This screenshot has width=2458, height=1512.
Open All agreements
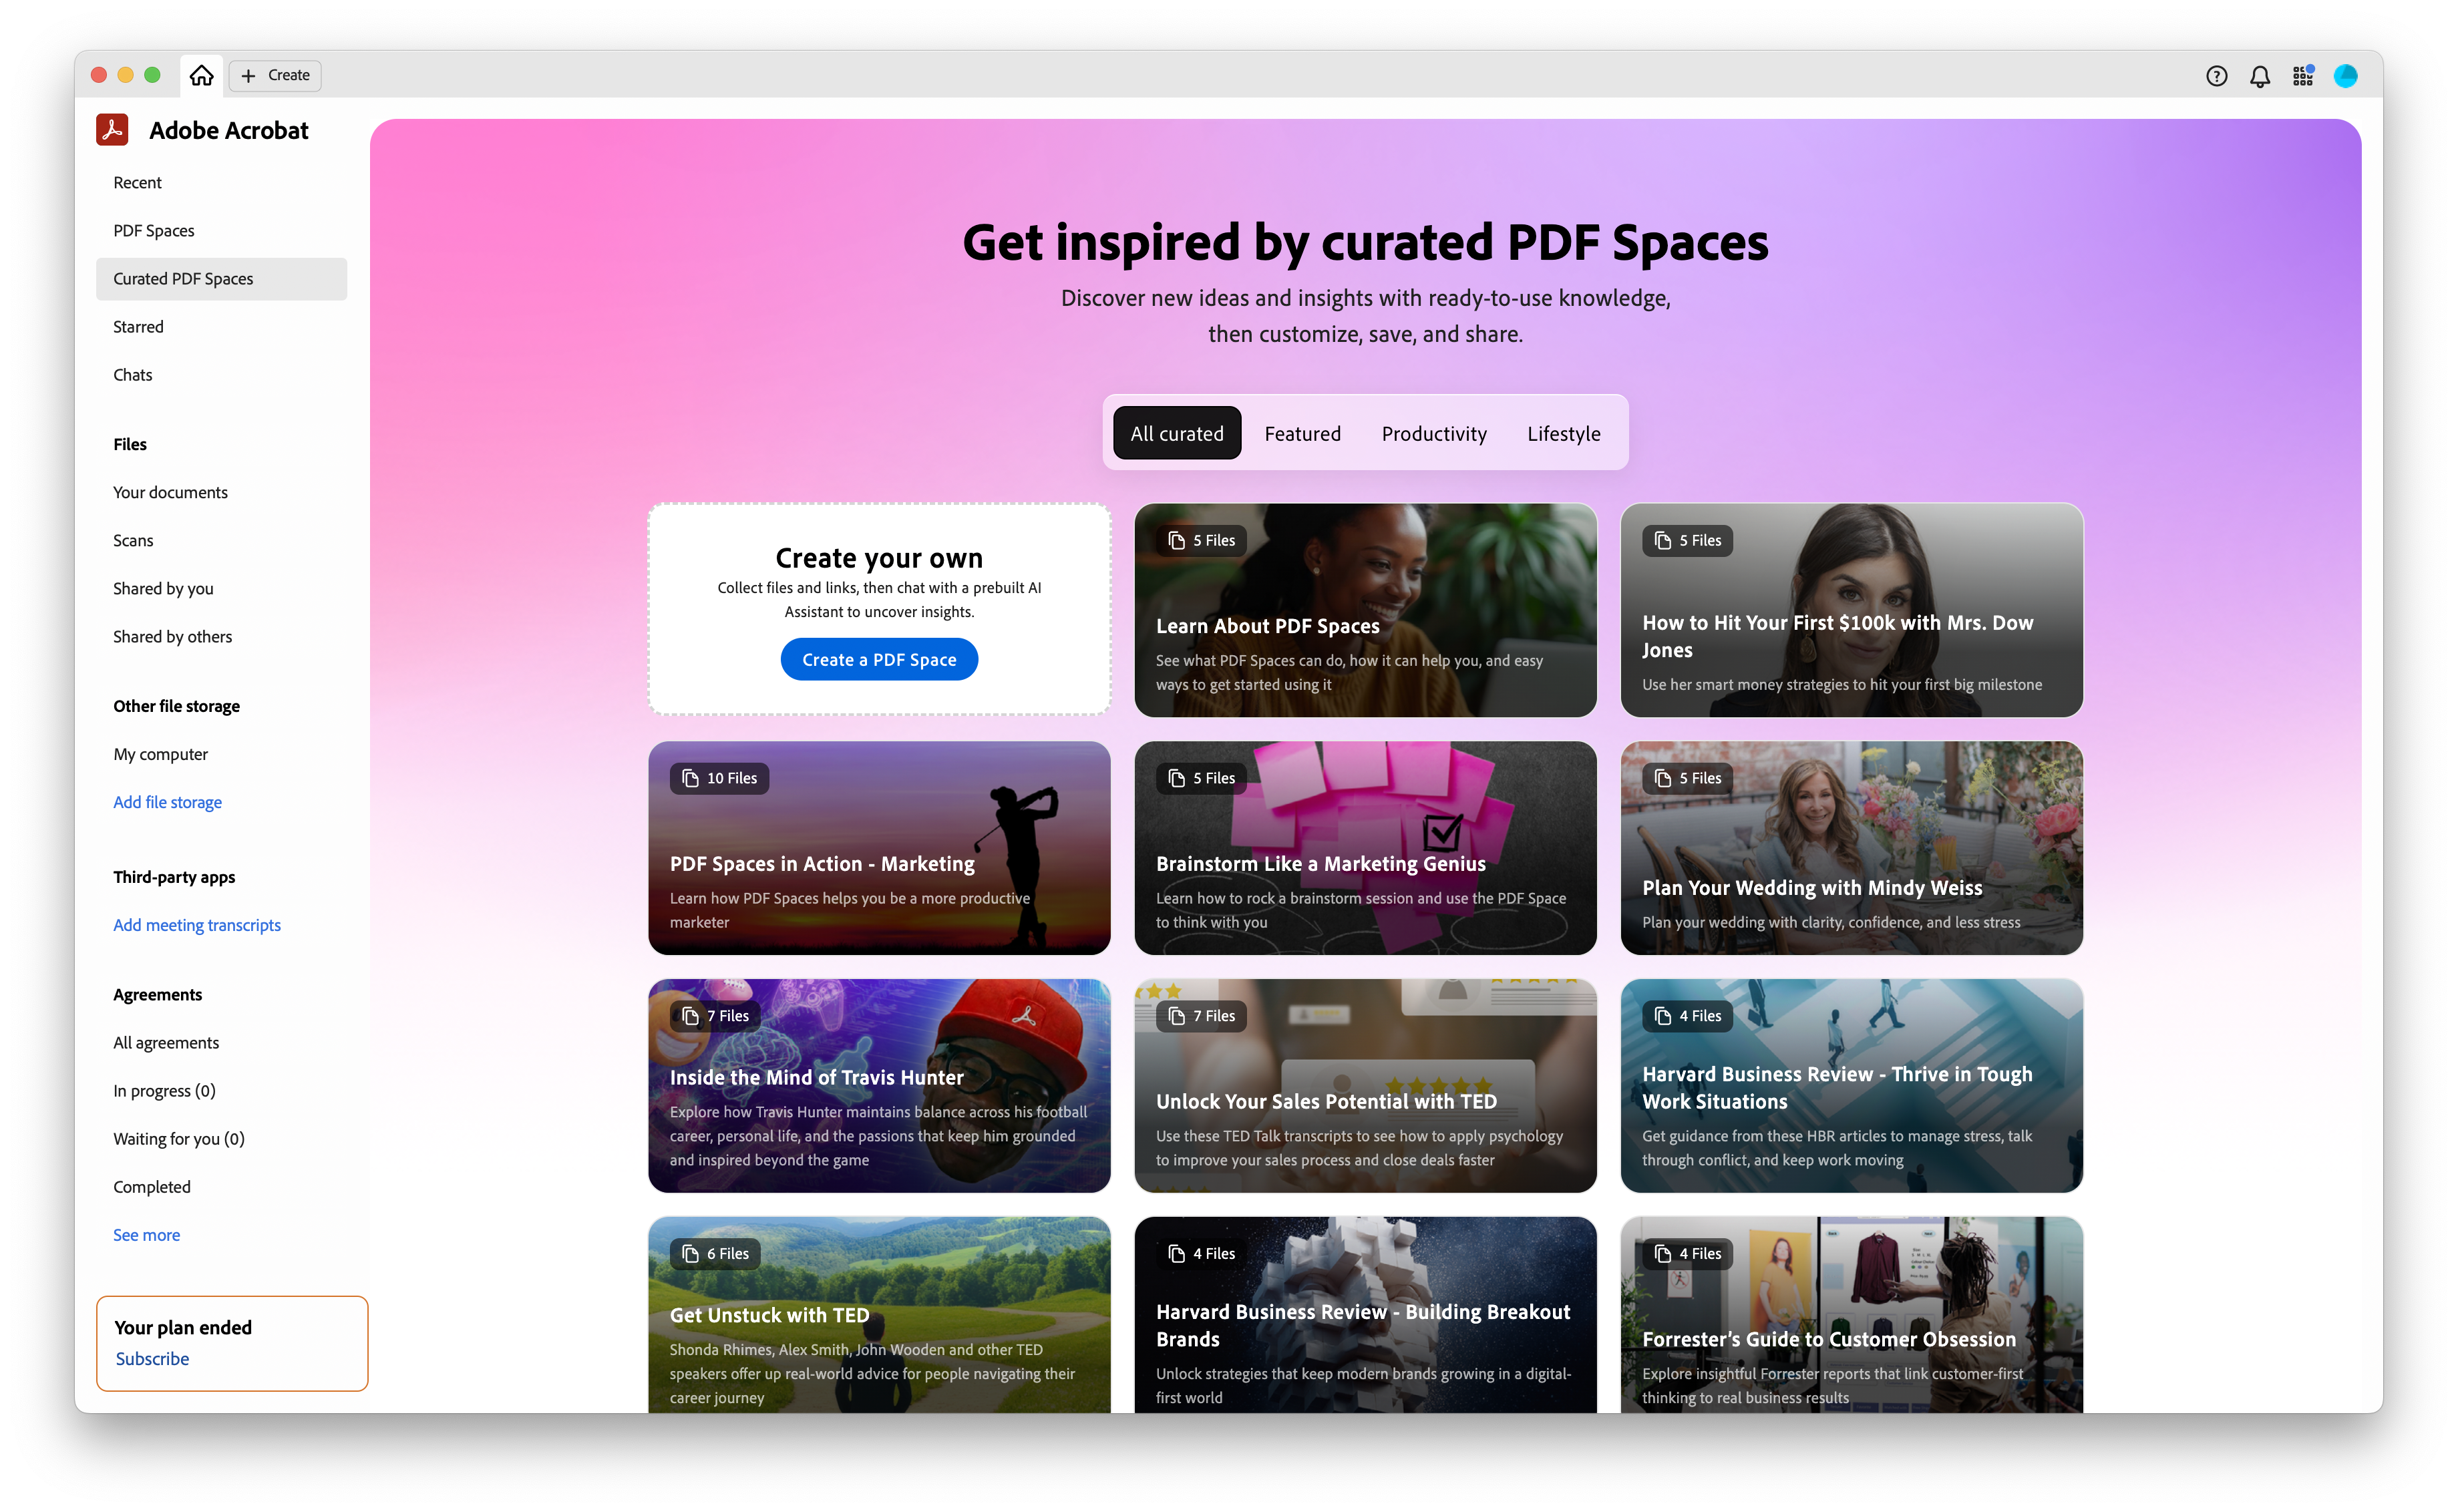(x=221, y=1043)
